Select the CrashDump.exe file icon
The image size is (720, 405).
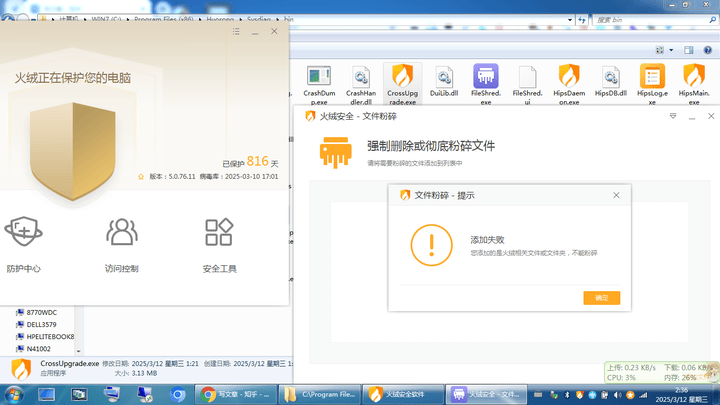319,76
